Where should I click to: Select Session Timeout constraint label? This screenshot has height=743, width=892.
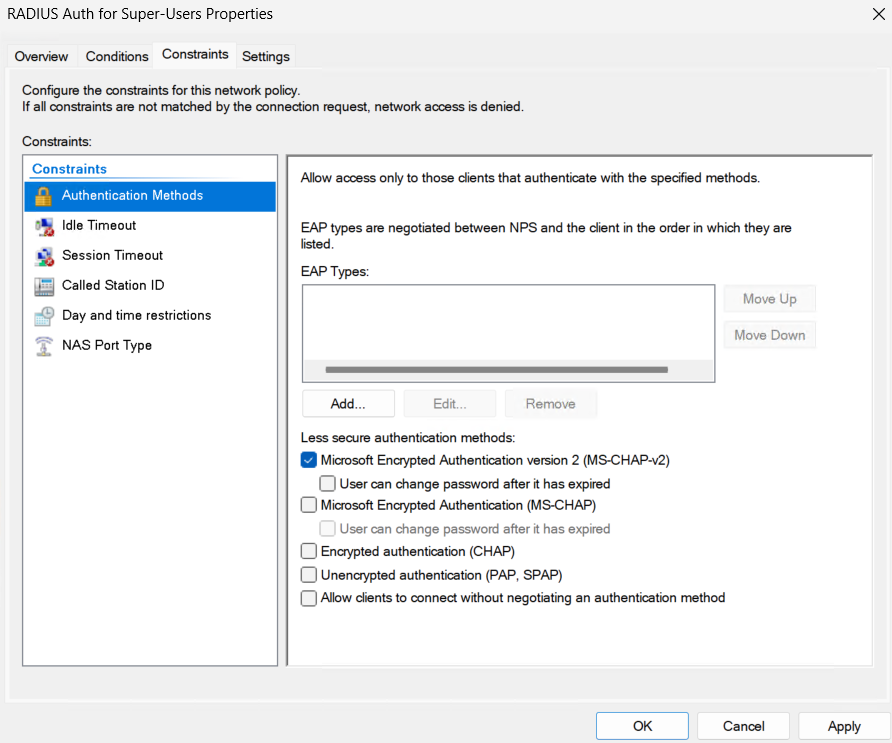click(x=113, y=255)
